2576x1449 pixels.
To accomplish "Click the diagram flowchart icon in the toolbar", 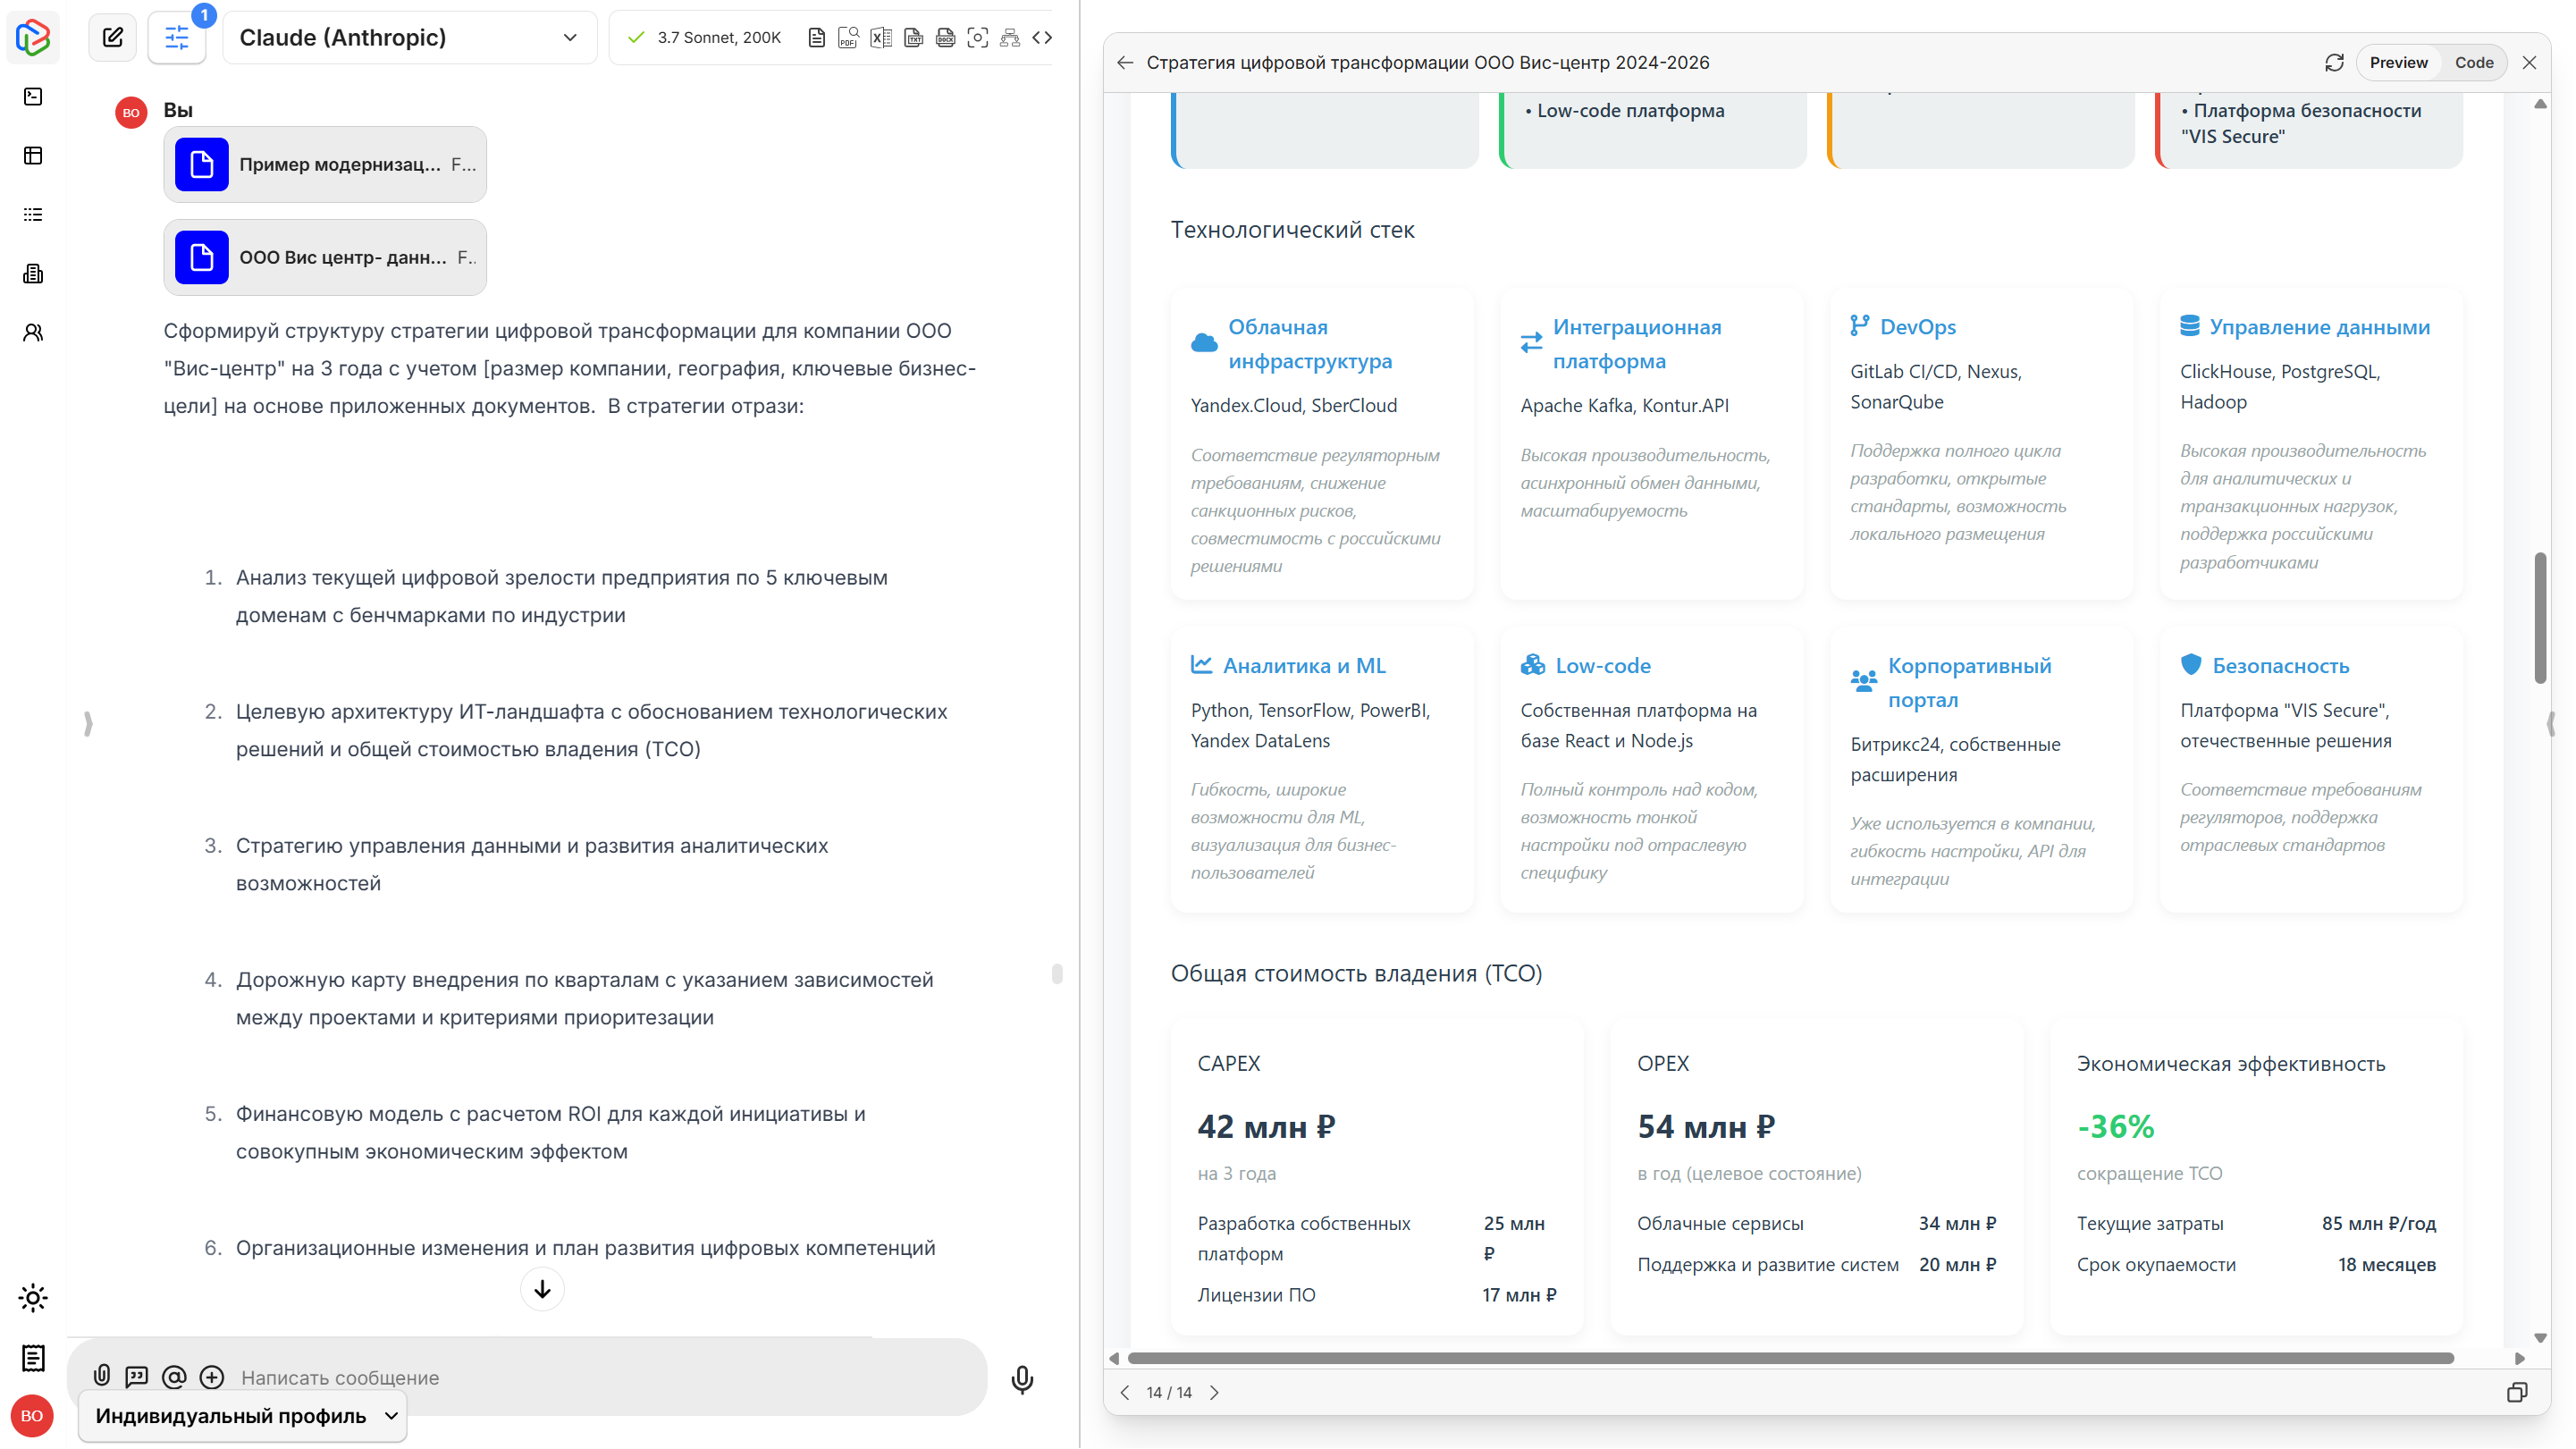I will click(1010, 37).
